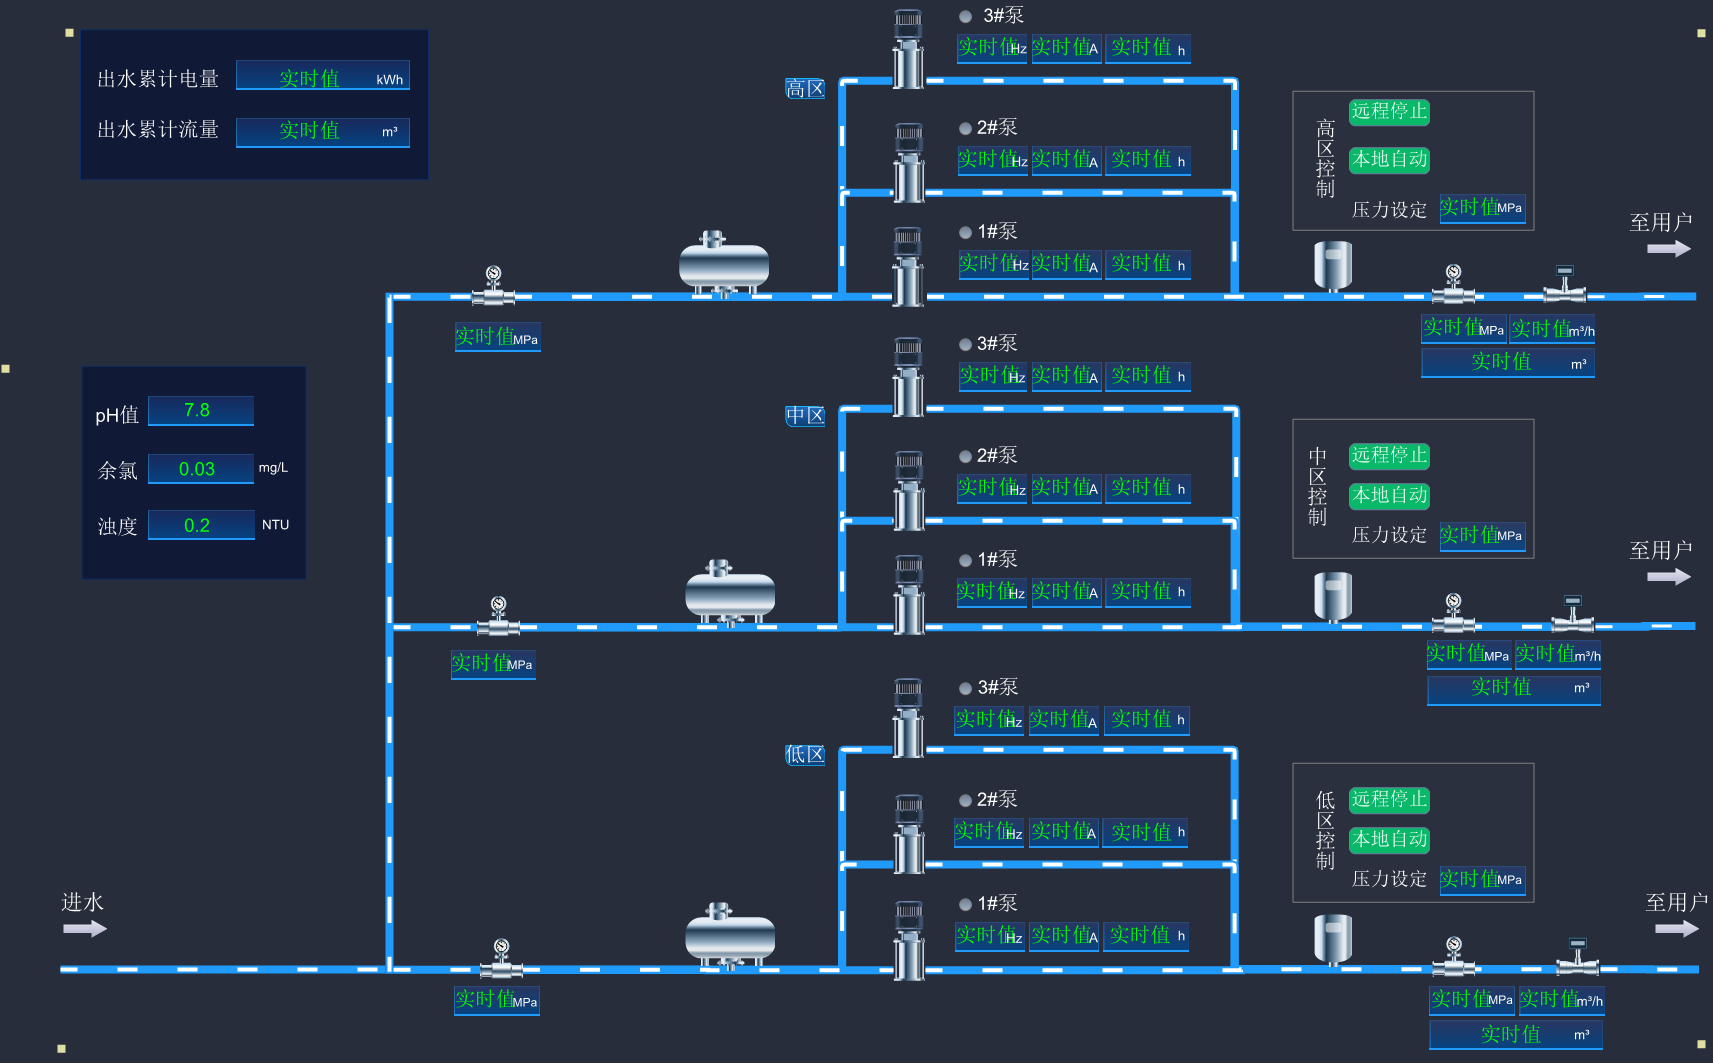Click the 余氯 value field showing 0.03
This screenshot has height=1063, width=1713.
point(200,469)
